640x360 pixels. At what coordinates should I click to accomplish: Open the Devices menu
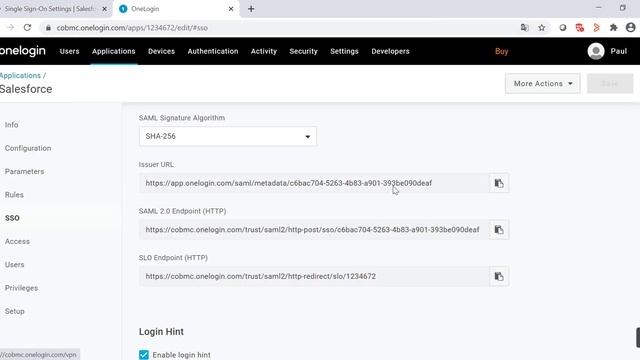(161, 51)
